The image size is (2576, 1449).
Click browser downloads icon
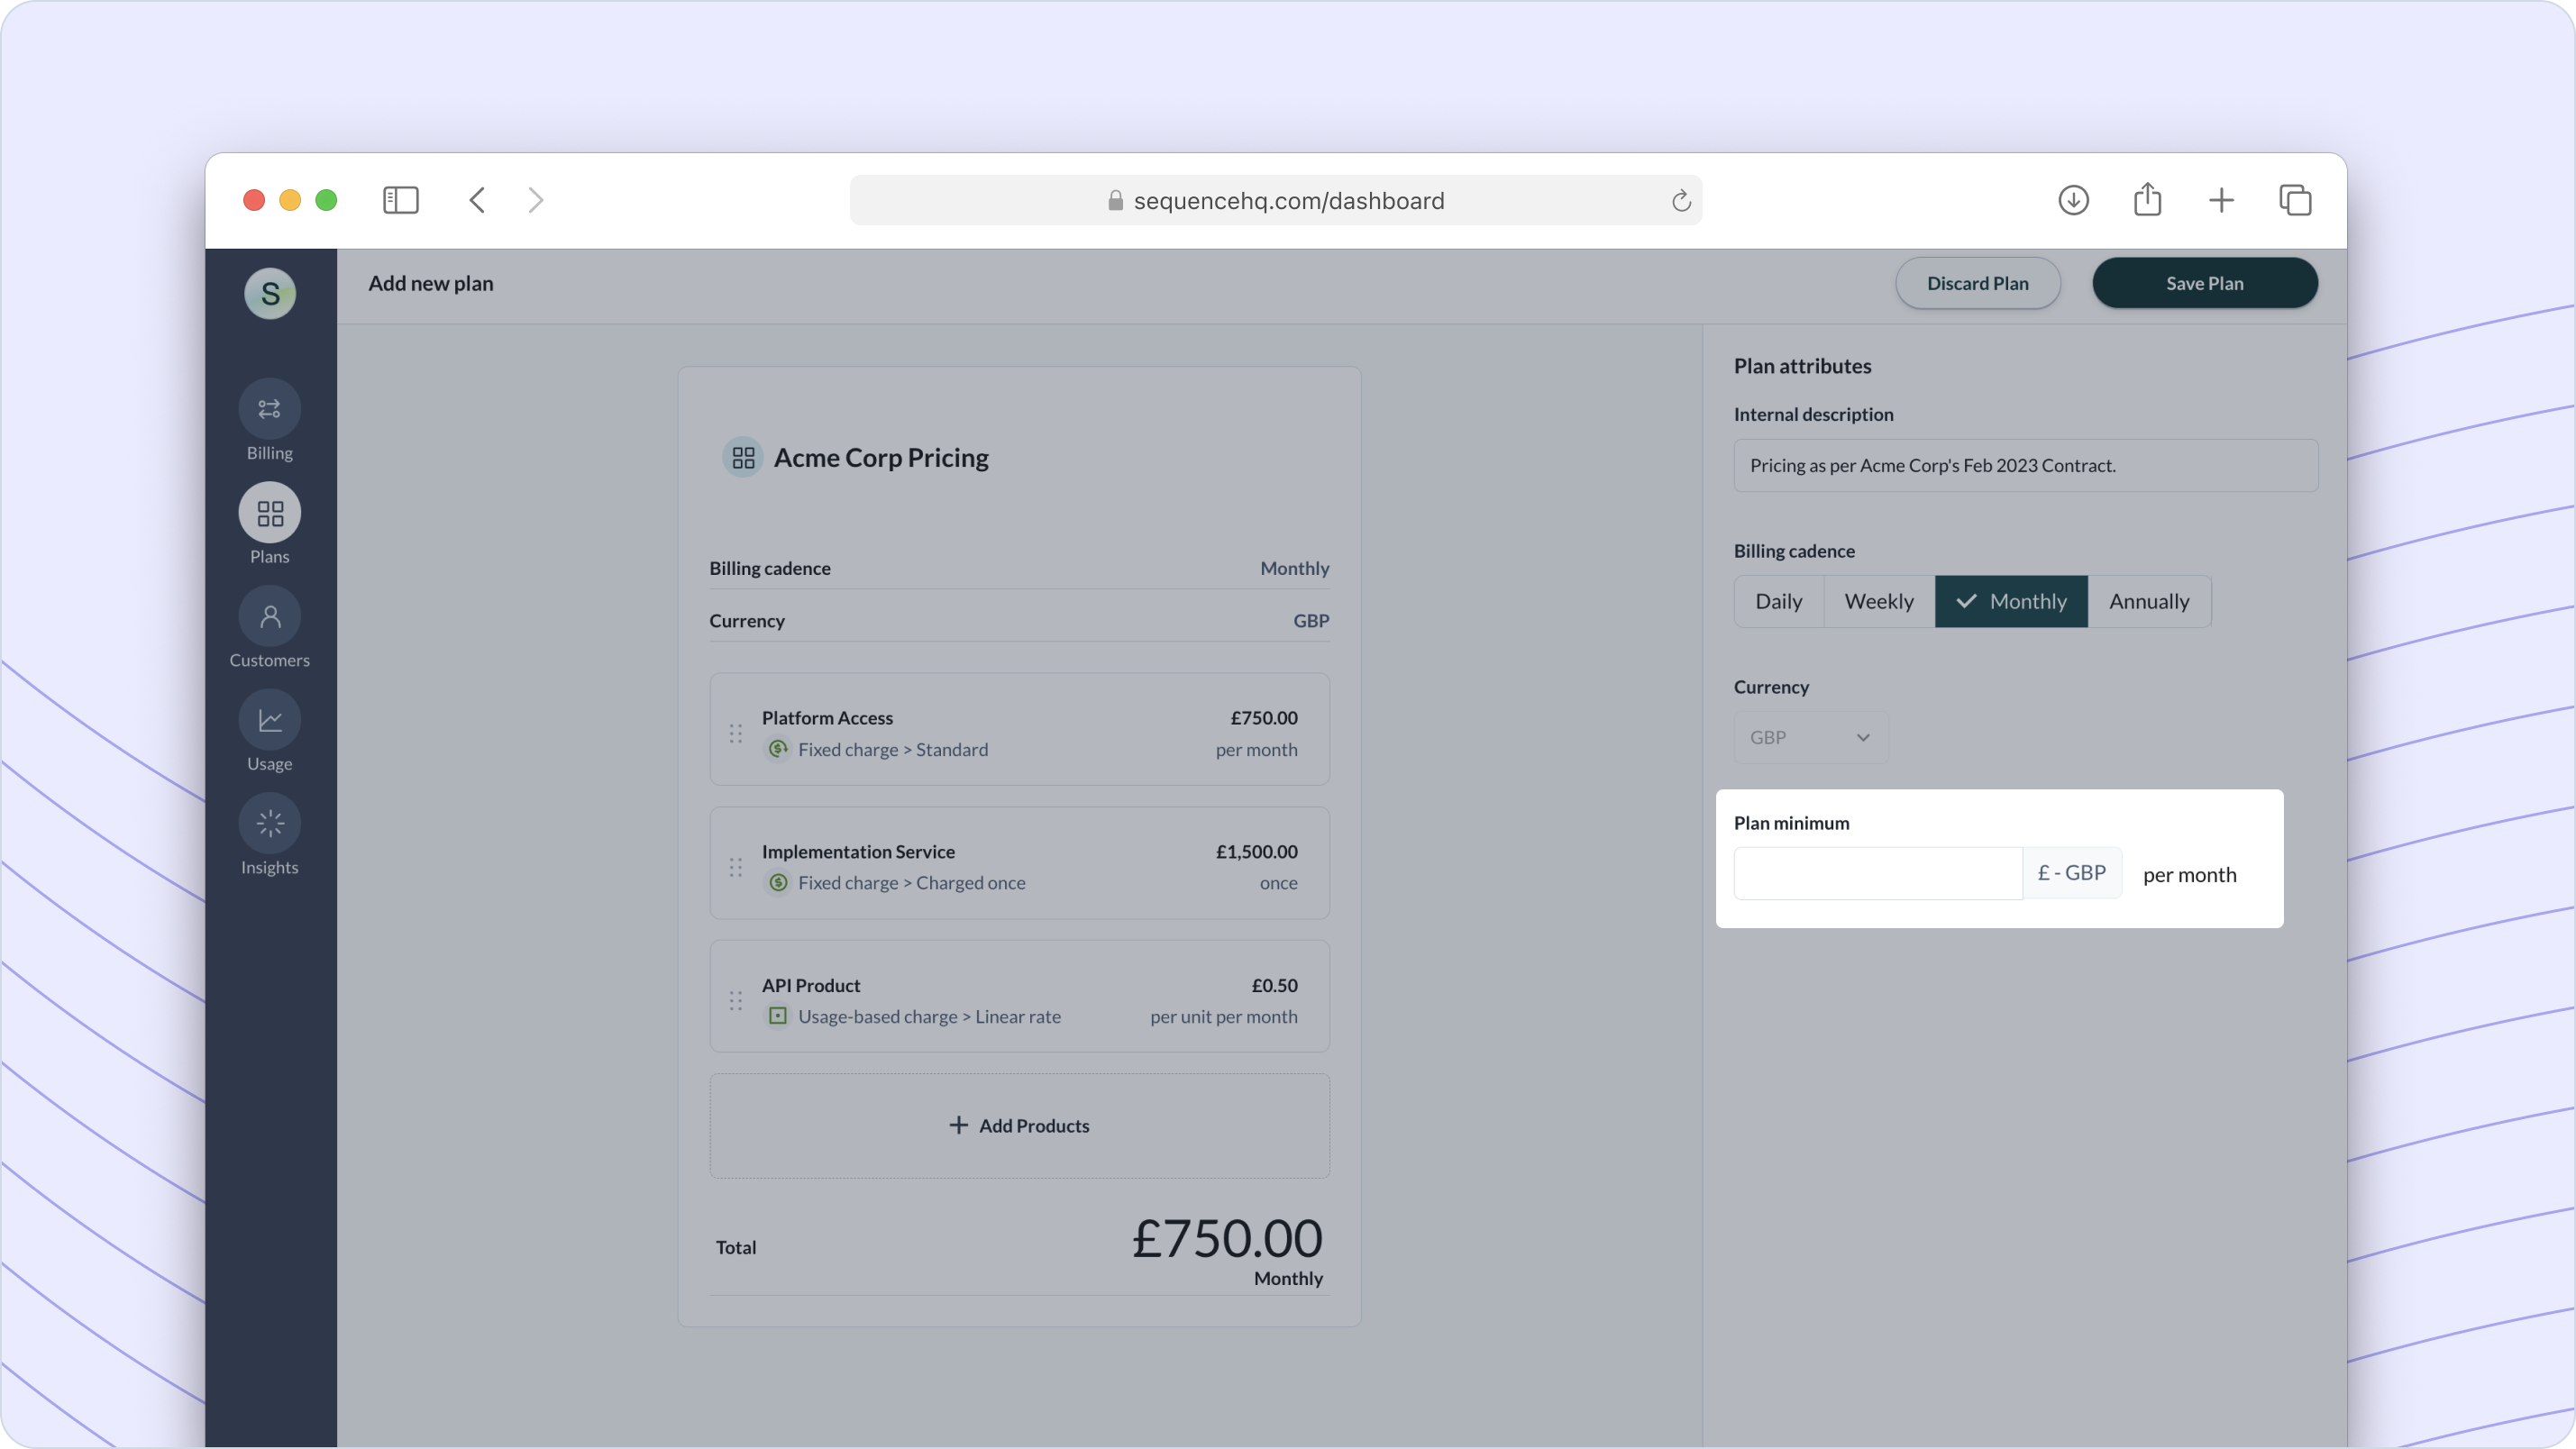click(2073, 200)
